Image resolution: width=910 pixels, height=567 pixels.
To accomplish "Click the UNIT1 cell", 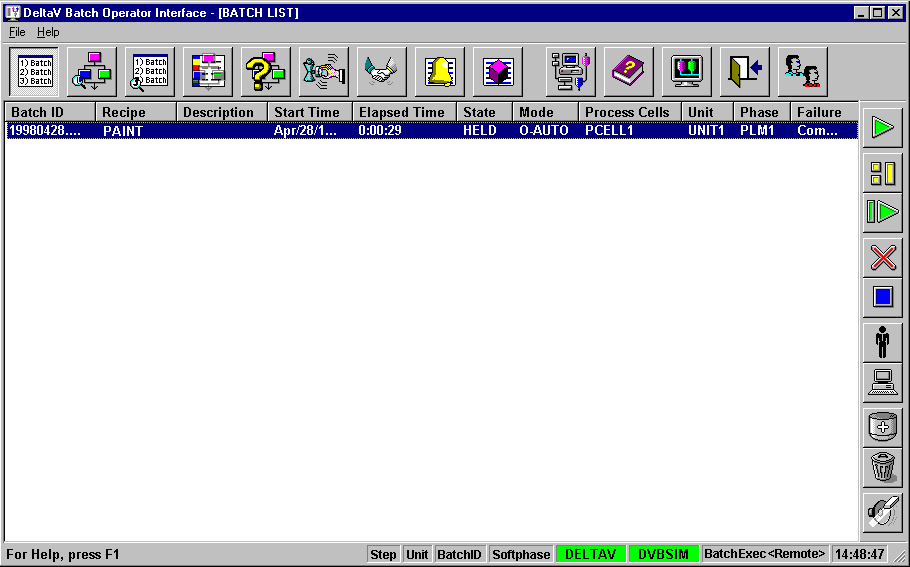I will point(706,131).
